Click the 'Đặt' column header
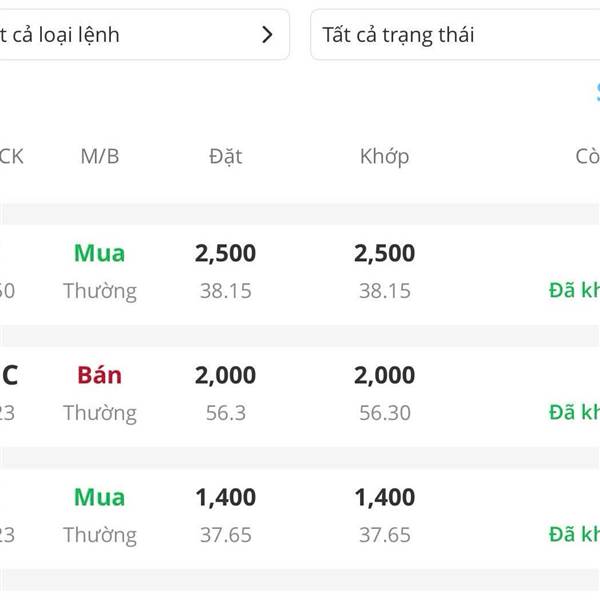 (x=225, y=156)
